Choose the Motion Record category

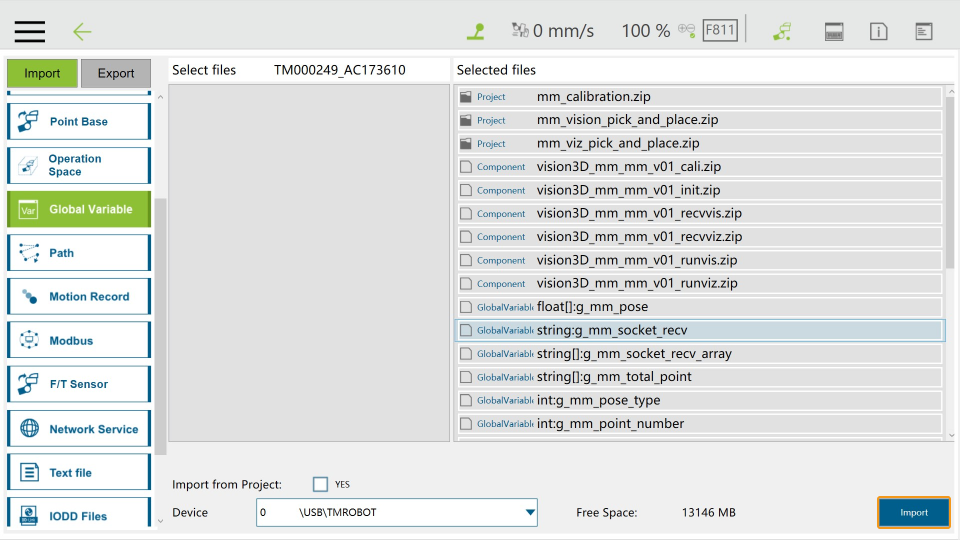(78, 297)
